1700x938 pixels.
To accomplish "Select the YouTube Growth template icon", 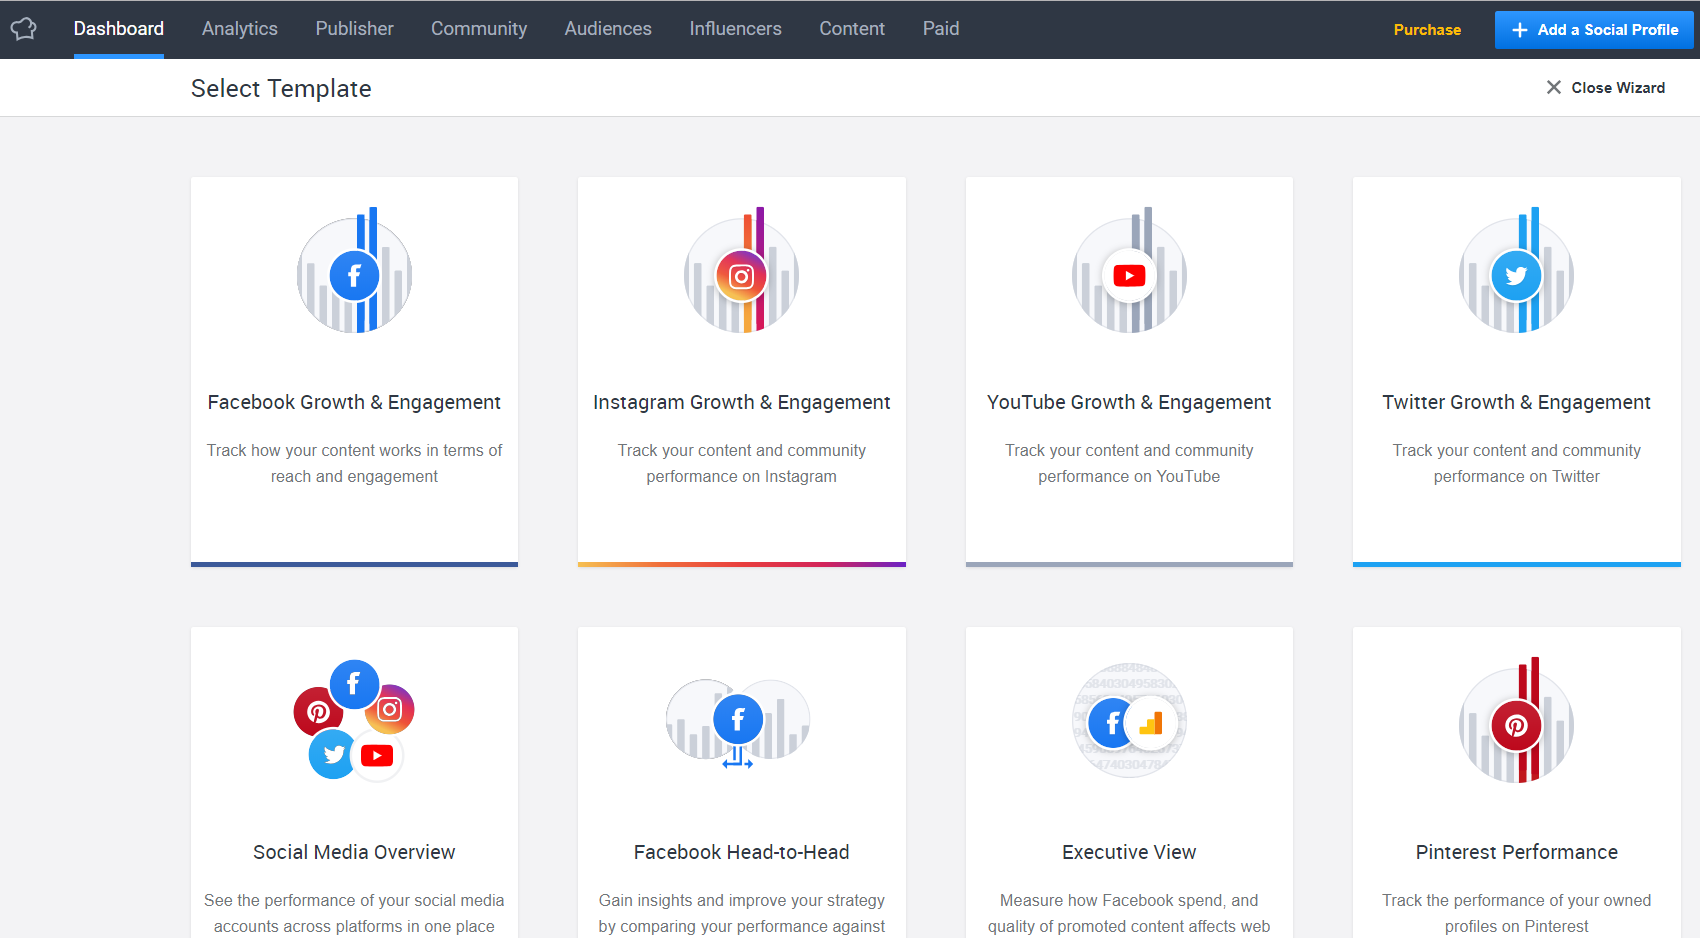I will tap(1129, 271).
